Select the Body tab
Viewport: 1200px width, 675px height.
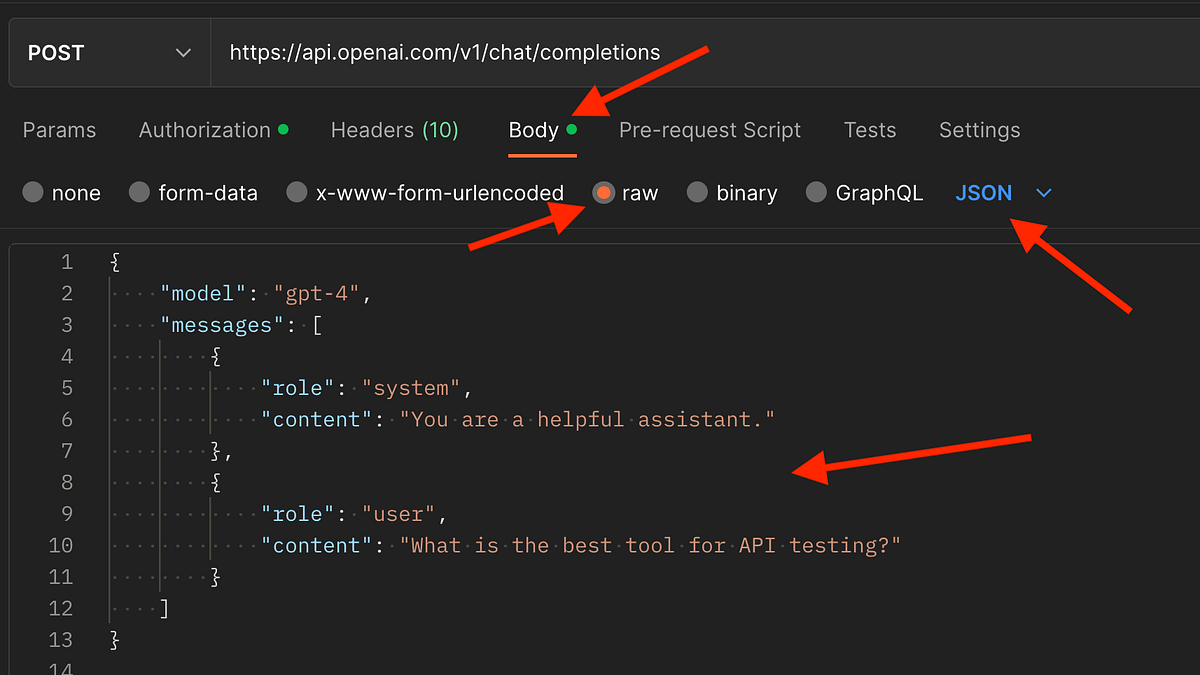[x=534, y=130]
